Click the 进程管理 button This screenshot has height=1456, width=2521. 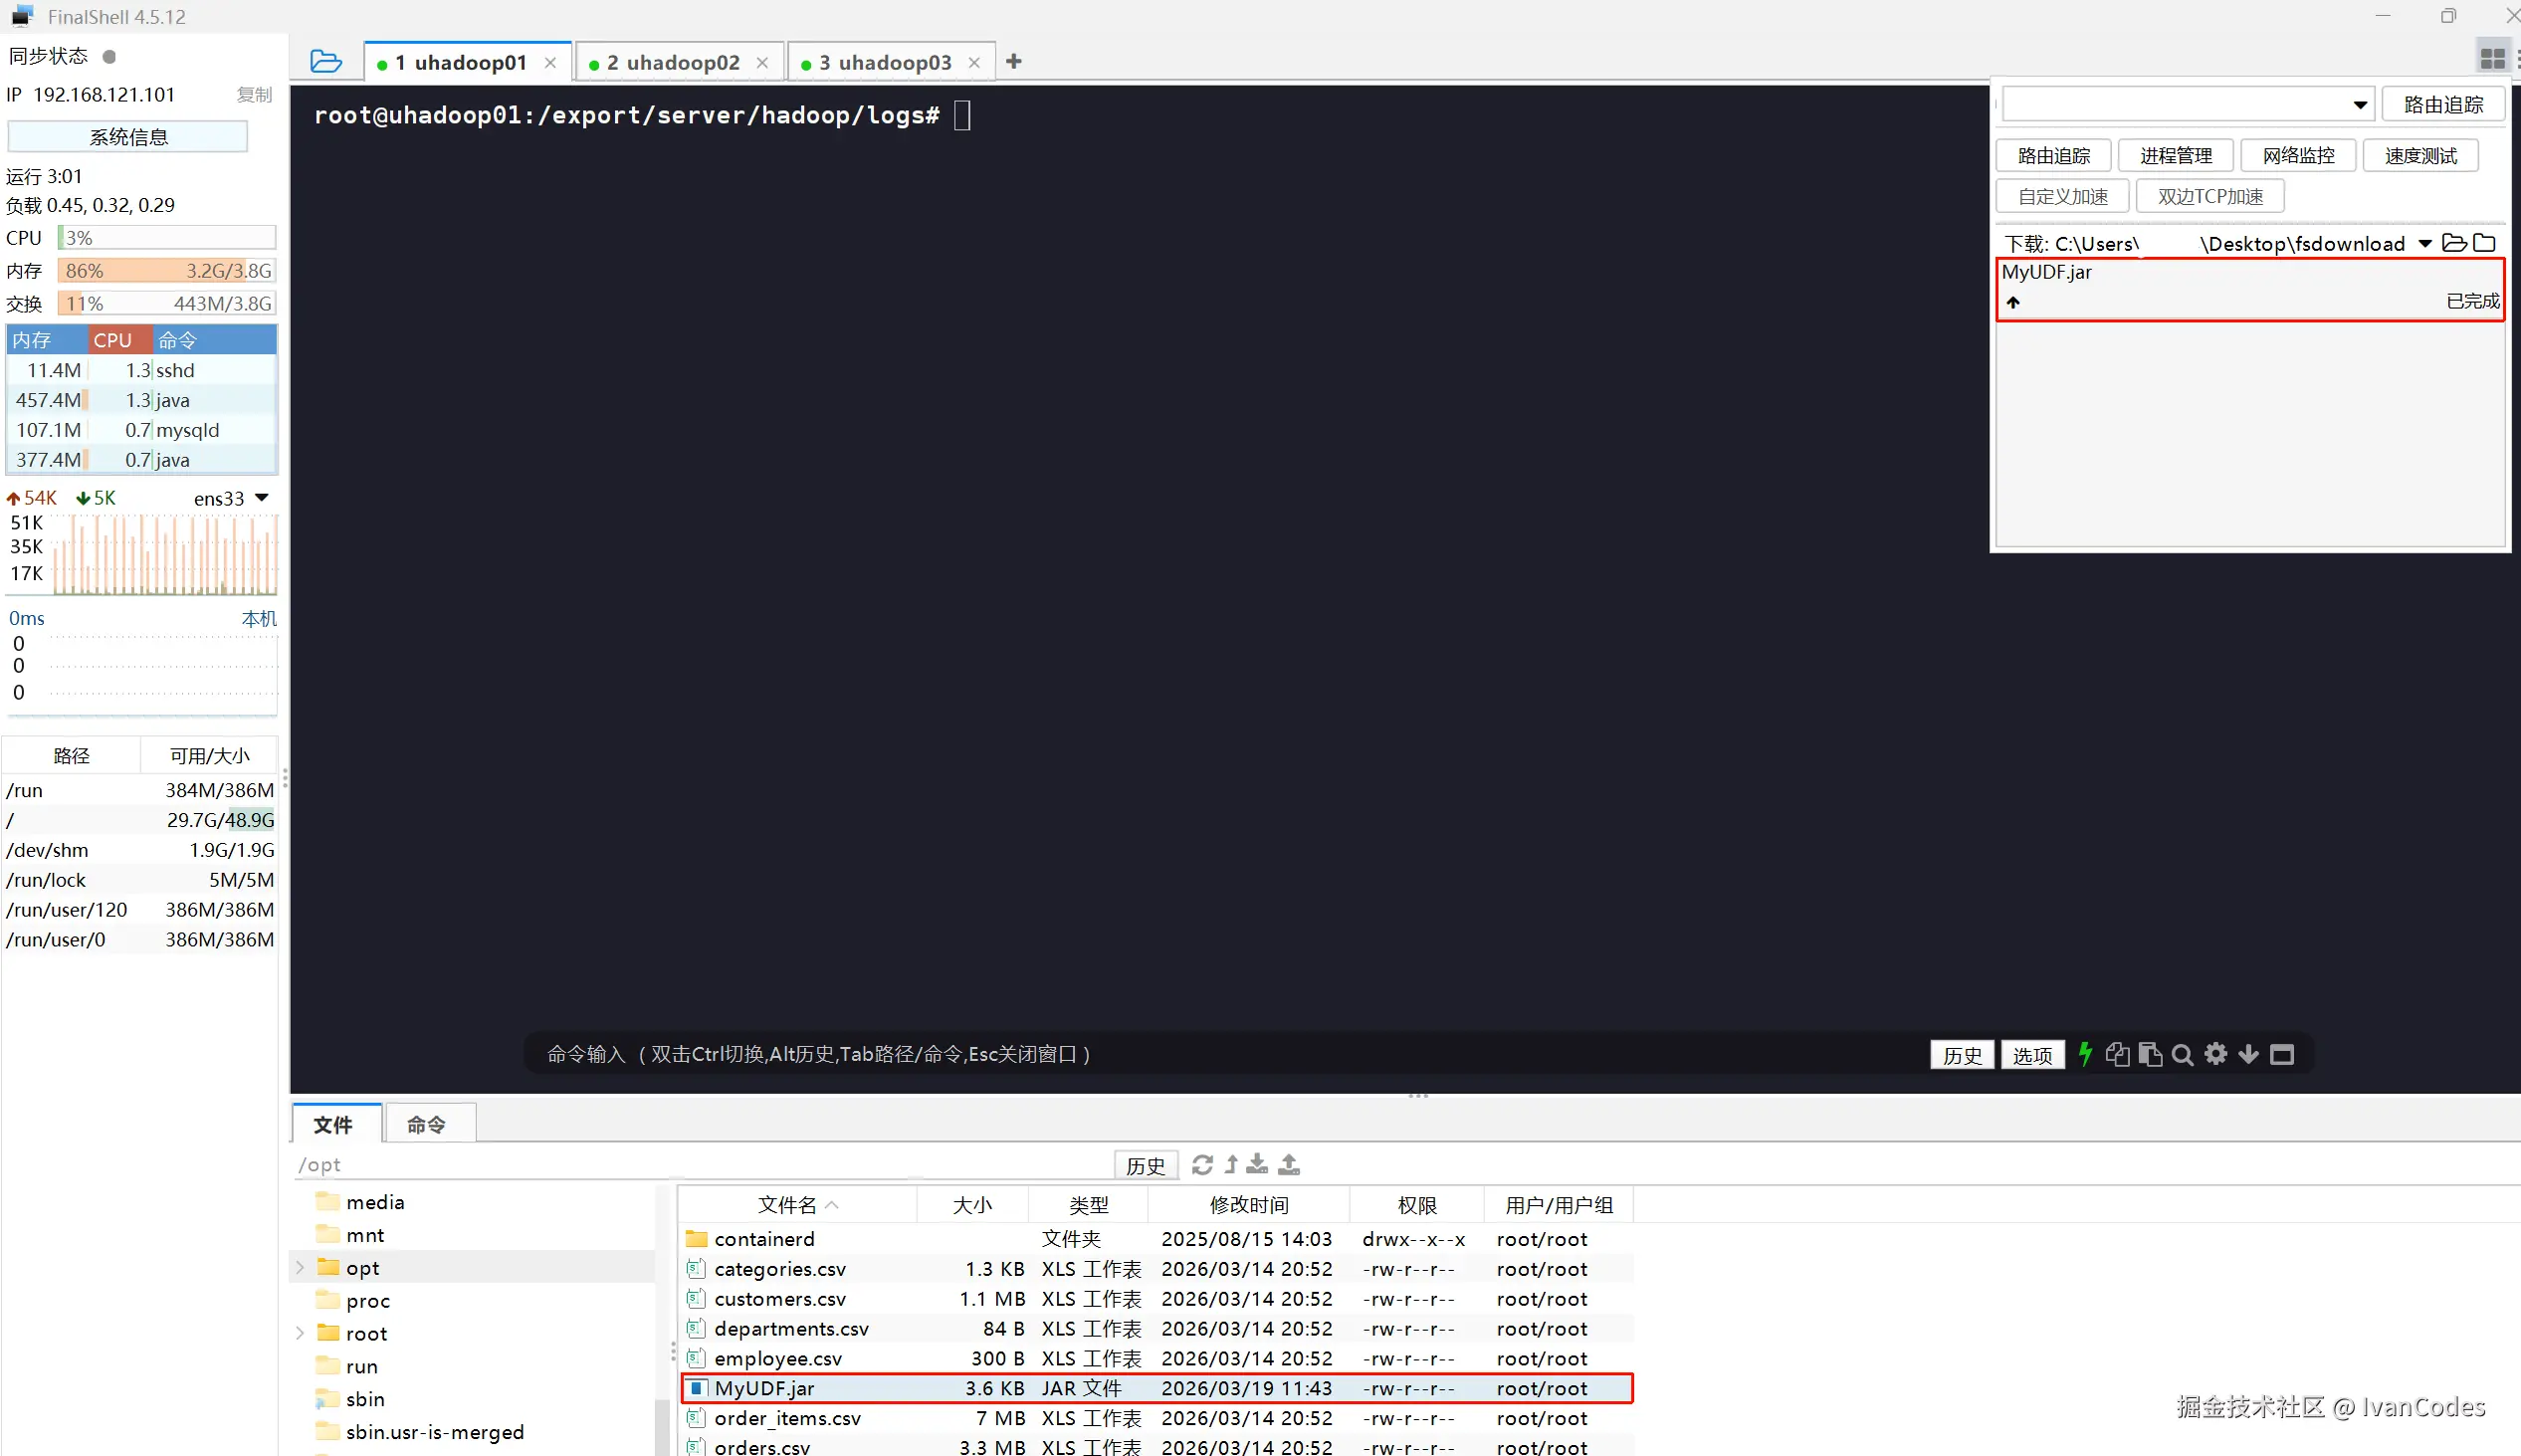click(2175, 156)
